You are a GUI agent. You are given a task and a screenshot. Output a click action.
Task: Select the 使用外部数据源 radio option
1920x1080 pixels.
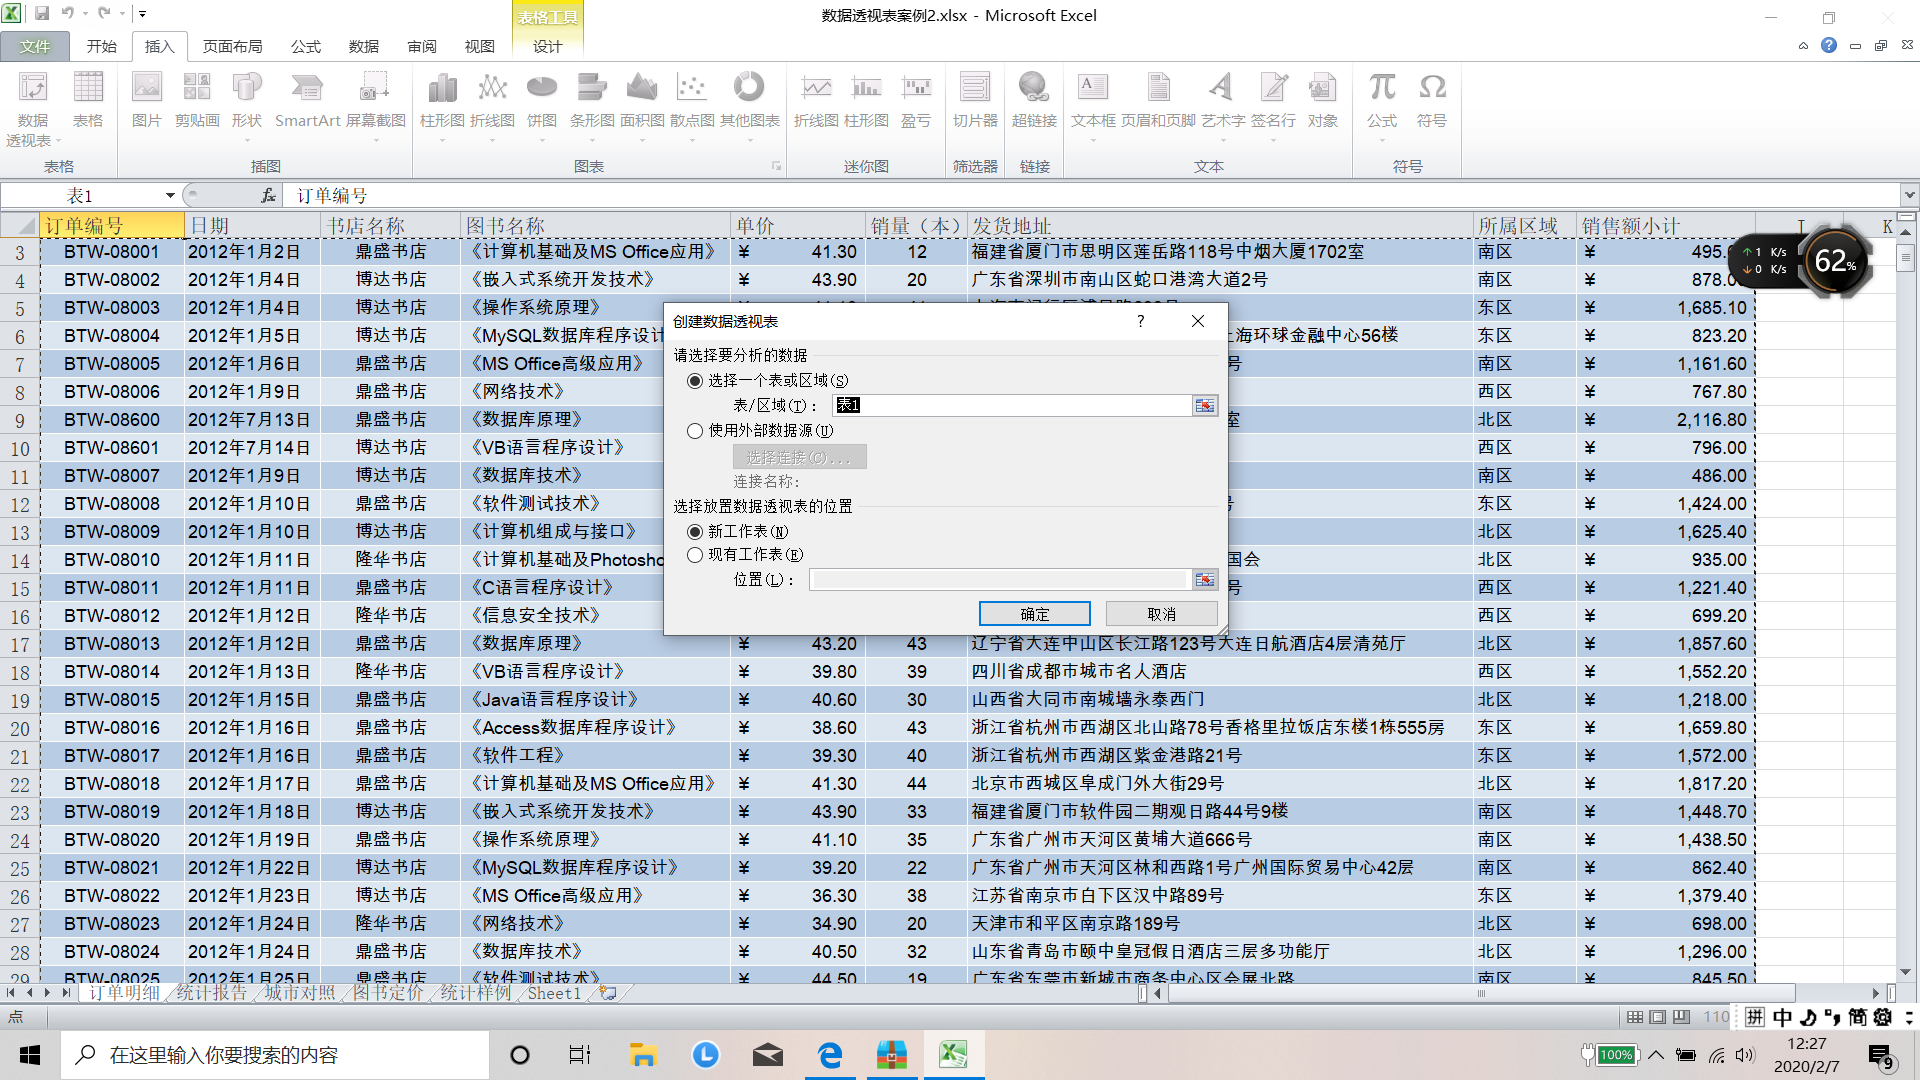coord(695,431)
